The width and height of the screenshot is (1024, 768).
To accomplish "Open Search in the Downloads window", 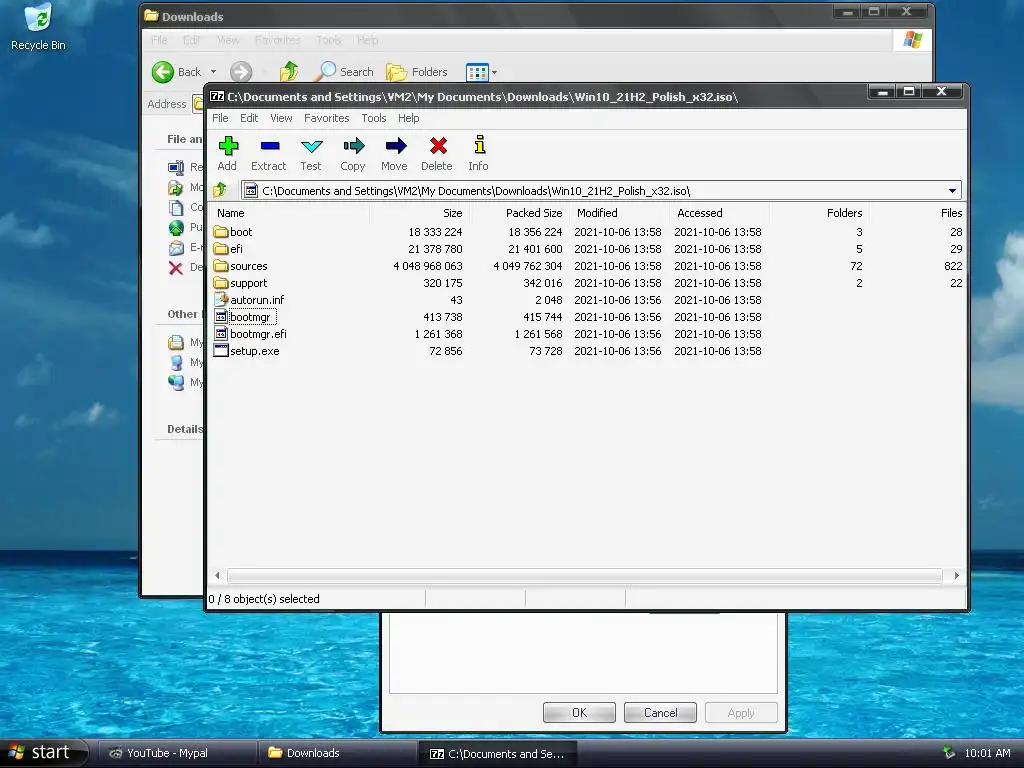I will tap(344, 72).
